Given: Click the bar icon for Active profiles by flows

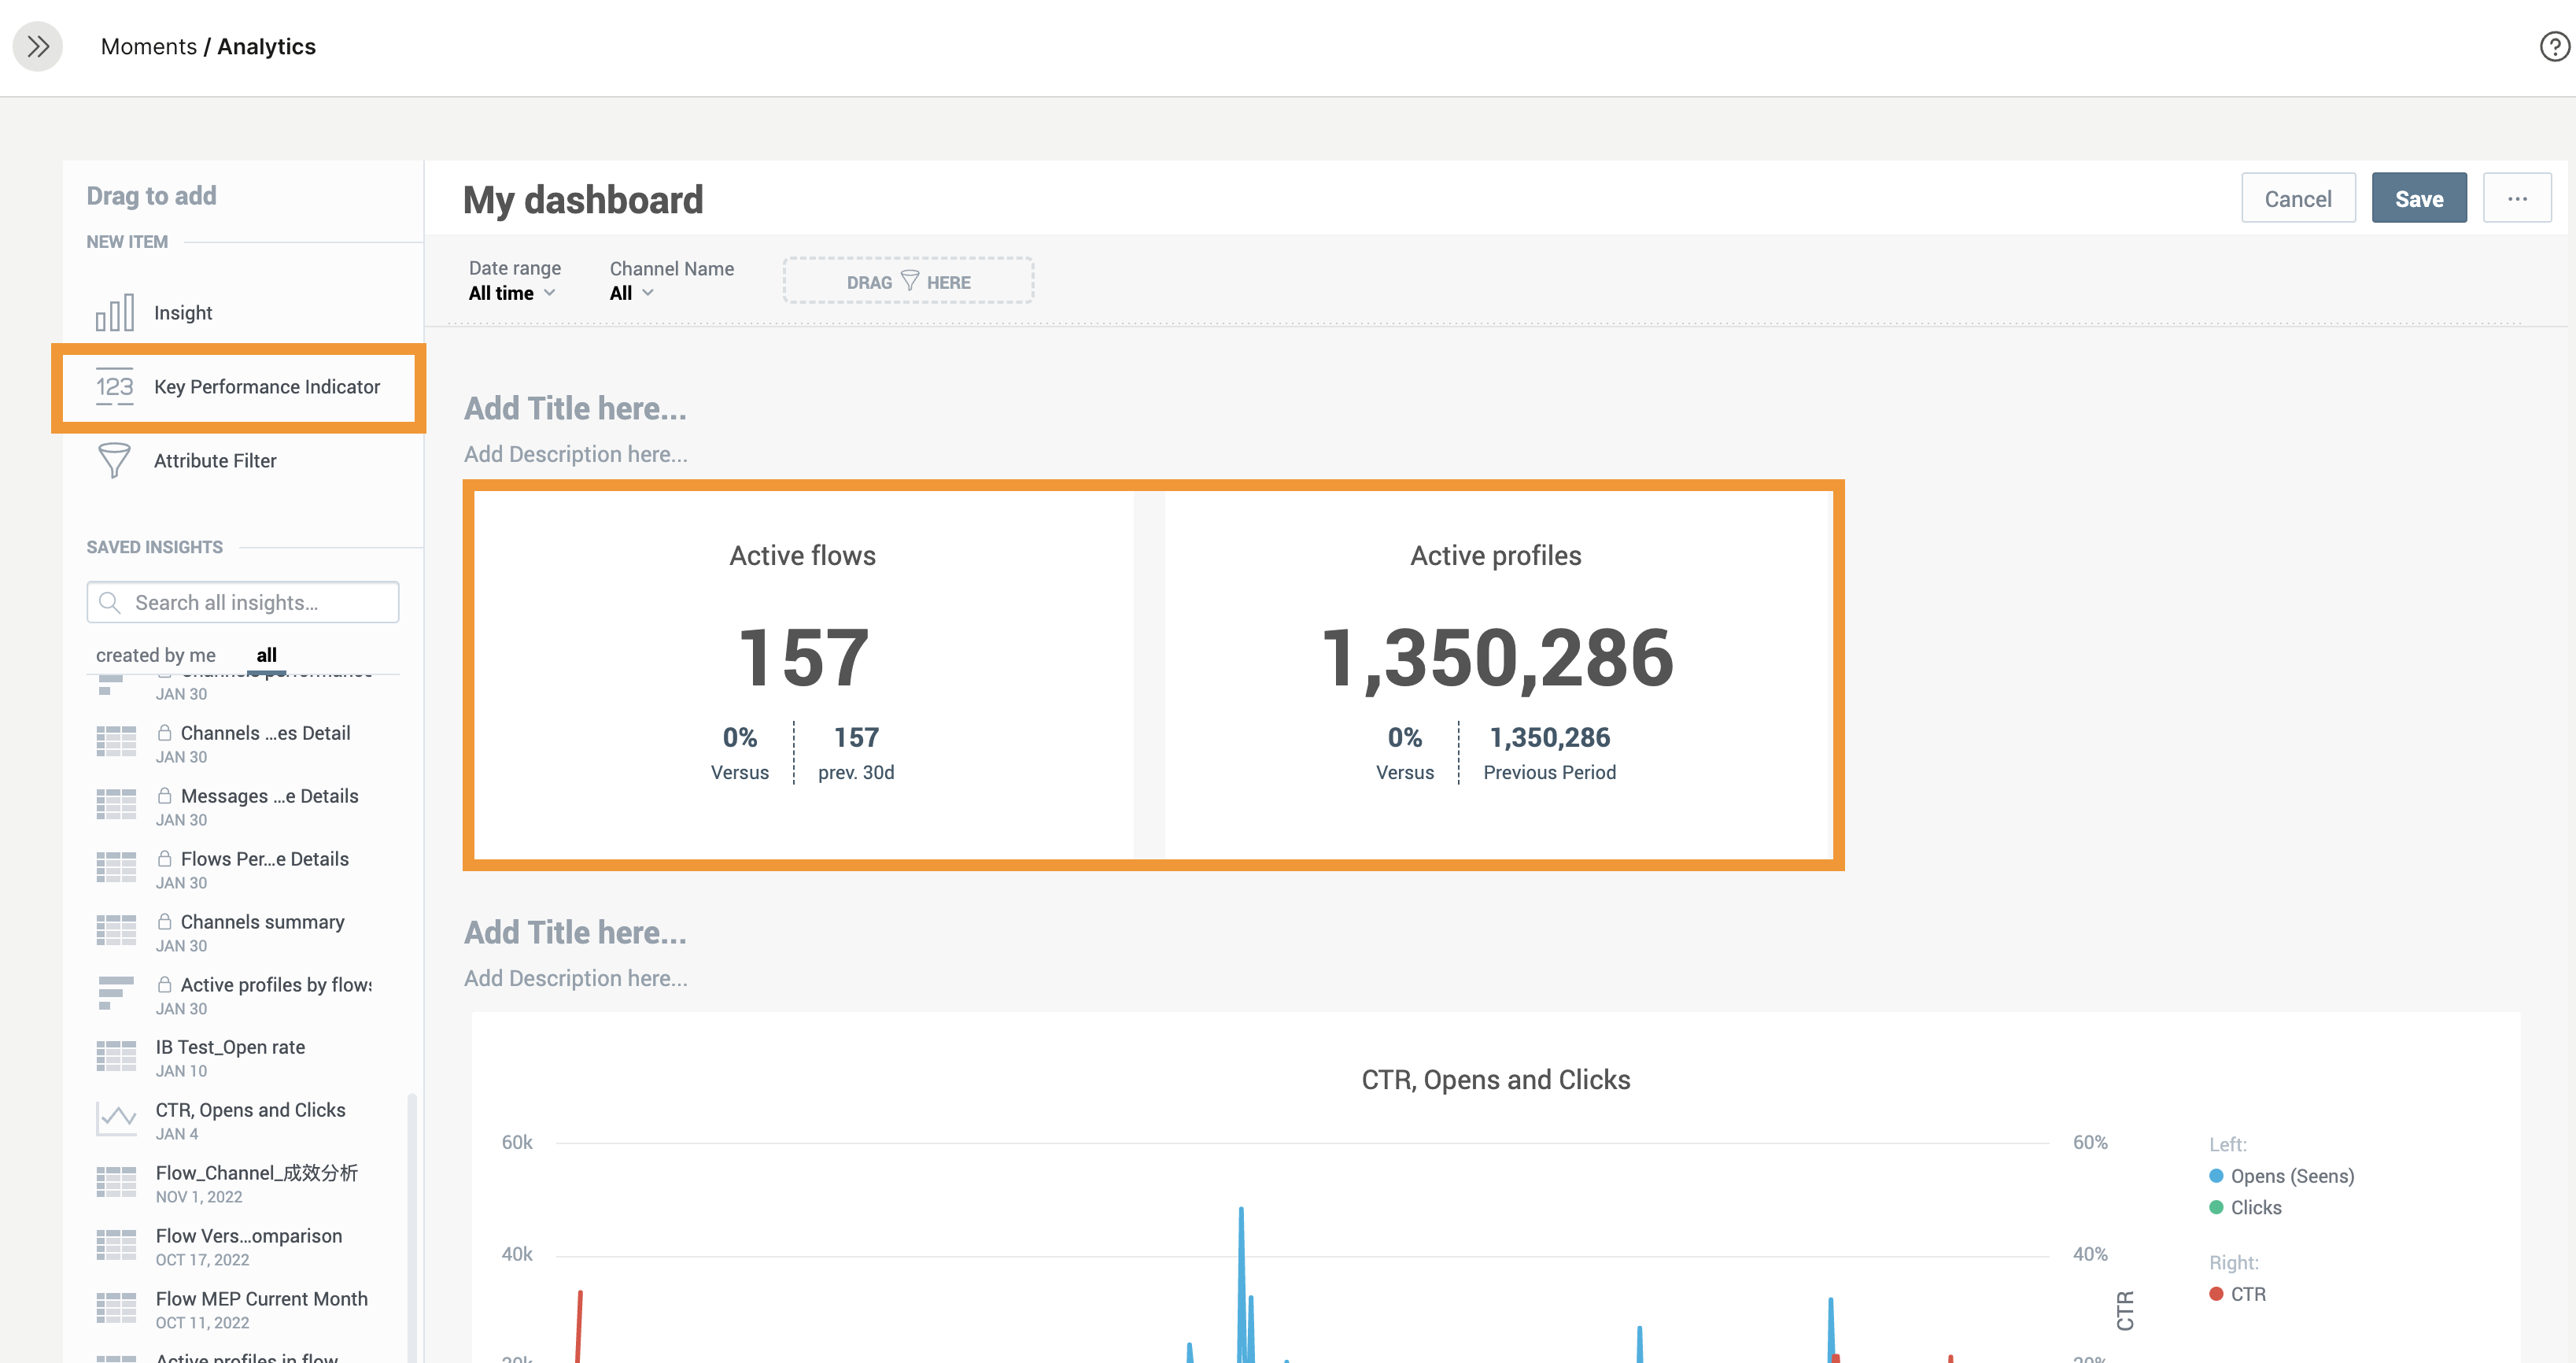Looking at the screenshot, I should (x=116, y=994).
